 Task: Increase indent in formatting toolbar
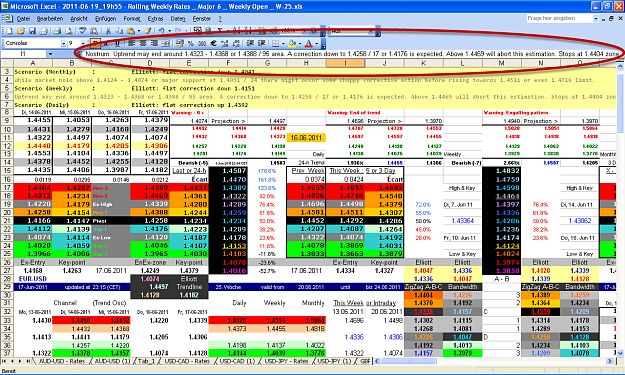[261, 43]
